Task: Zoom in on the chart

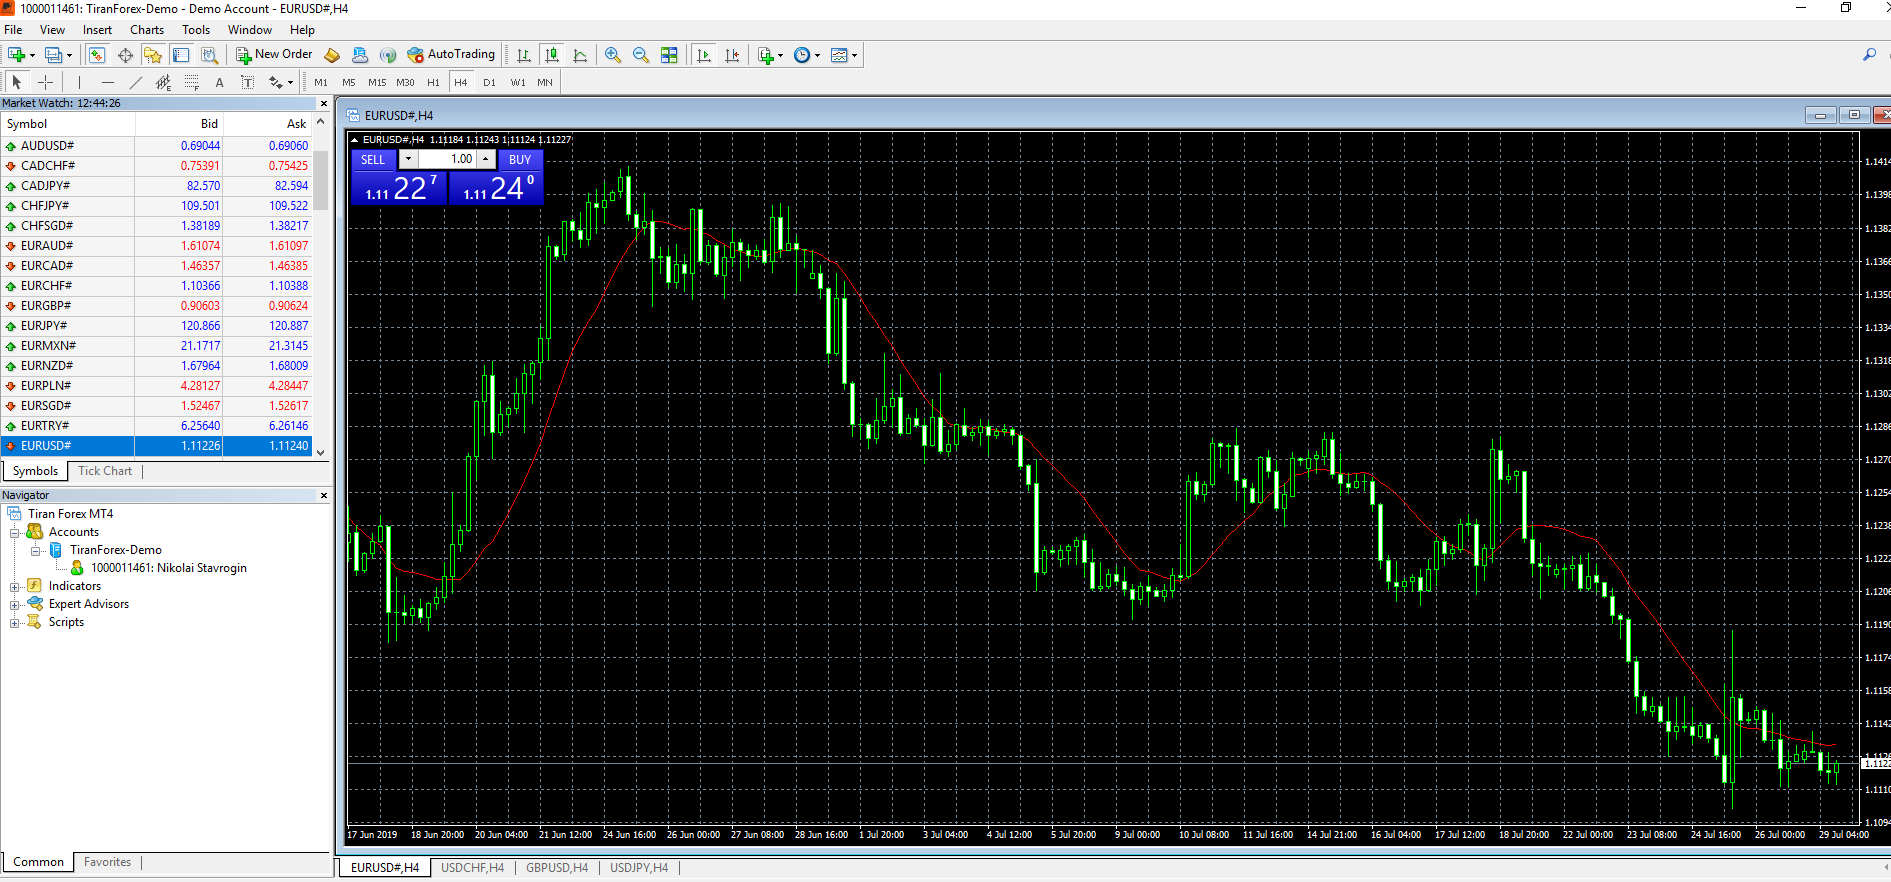Action: 613,55
